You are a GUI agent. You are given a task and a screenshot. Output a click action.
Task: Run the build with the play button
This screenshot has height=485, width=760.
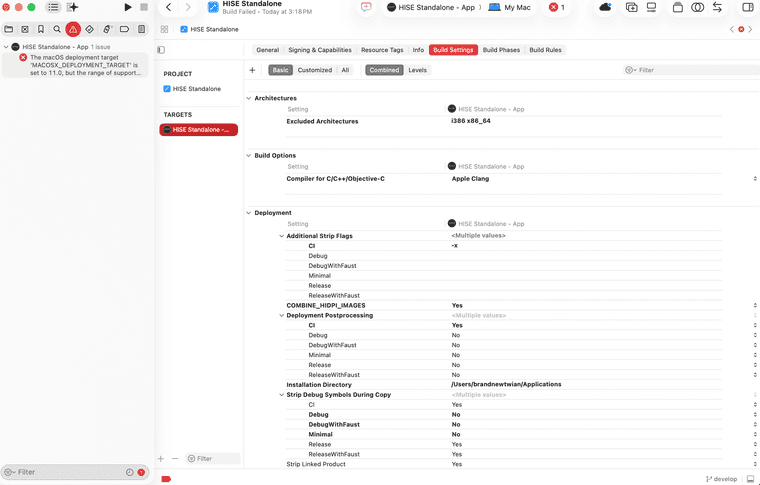[x=127, y=7]
